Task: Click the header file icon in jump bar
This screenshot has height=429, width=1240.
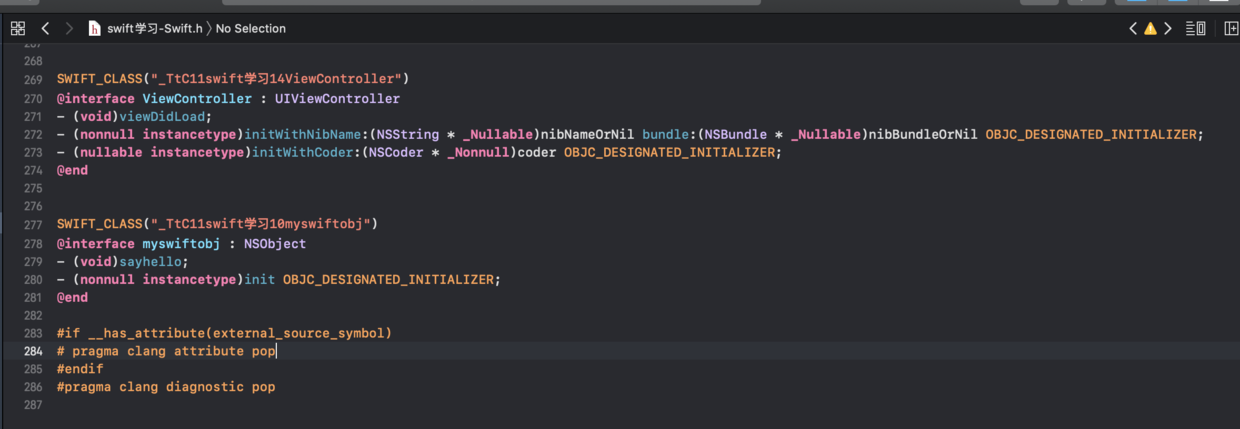Action: [x=95, y=28]
